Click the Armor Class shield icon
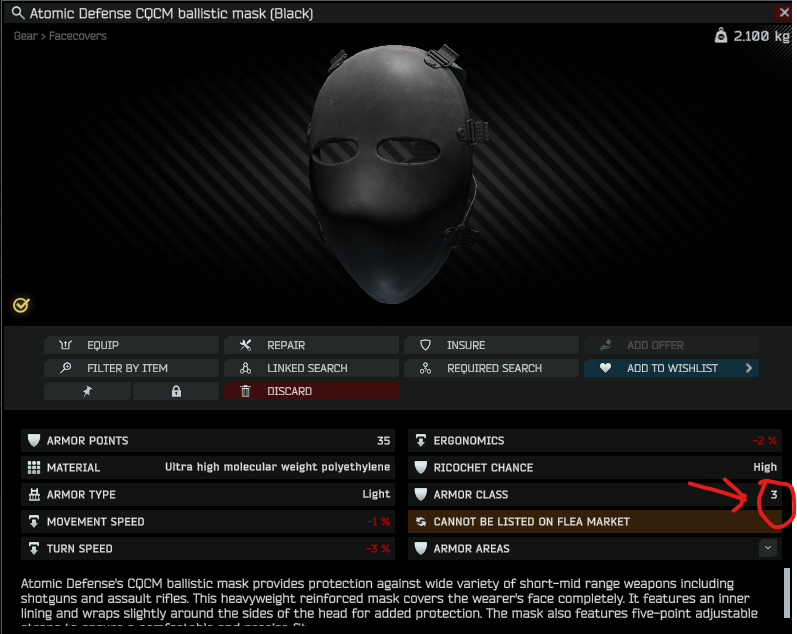 pyautogui.click(x=421, y=495)
